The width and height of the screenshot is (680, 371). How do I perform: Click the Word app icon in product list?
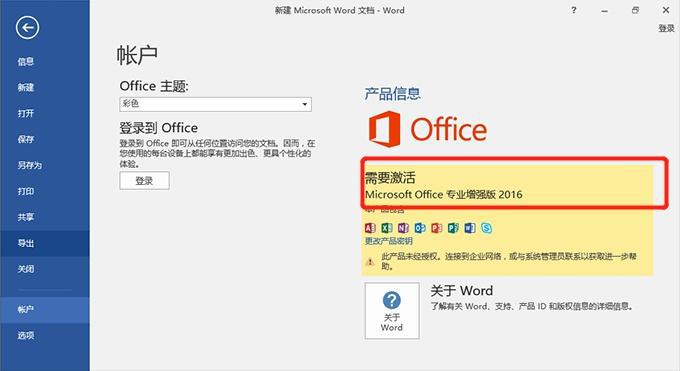point(470,228)
